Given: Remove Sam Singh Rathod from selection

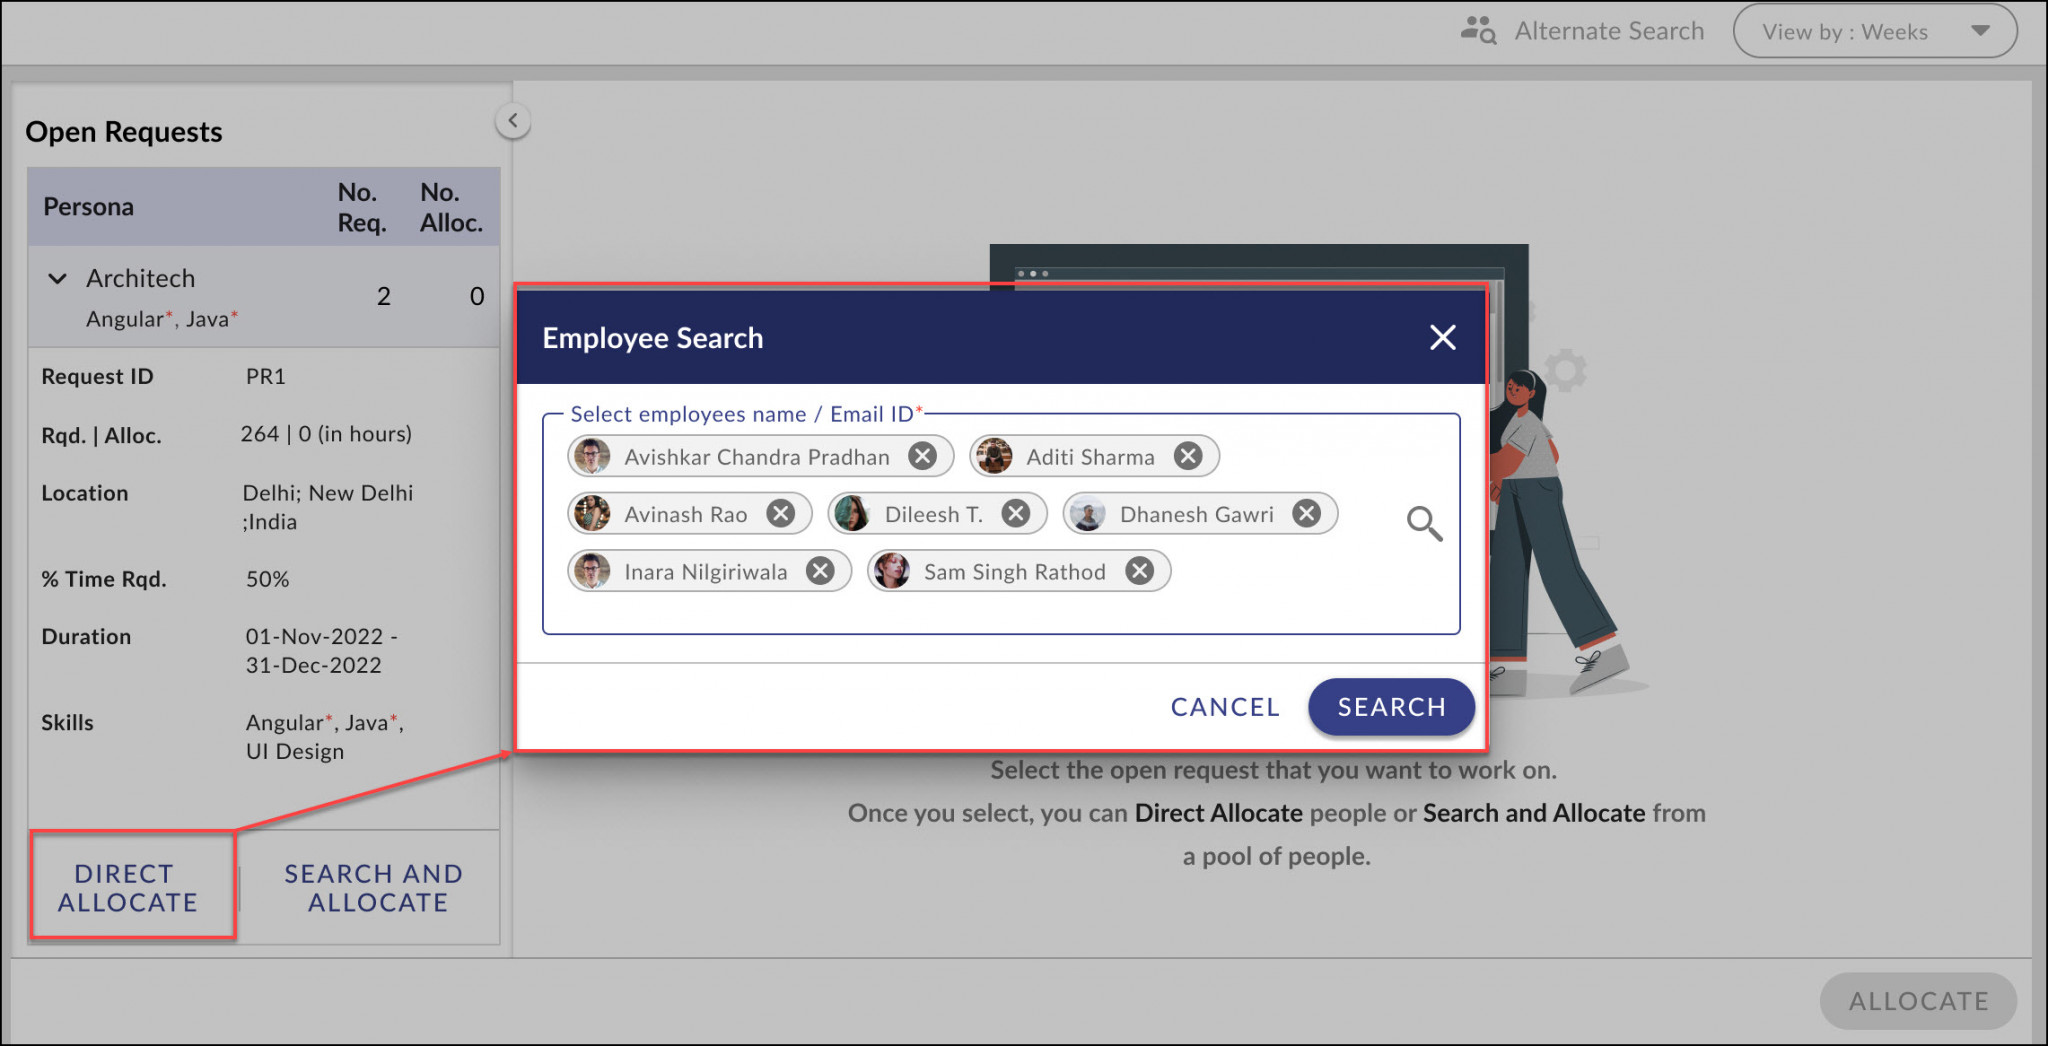Looking at the screenshot, I should point(1138,570).
